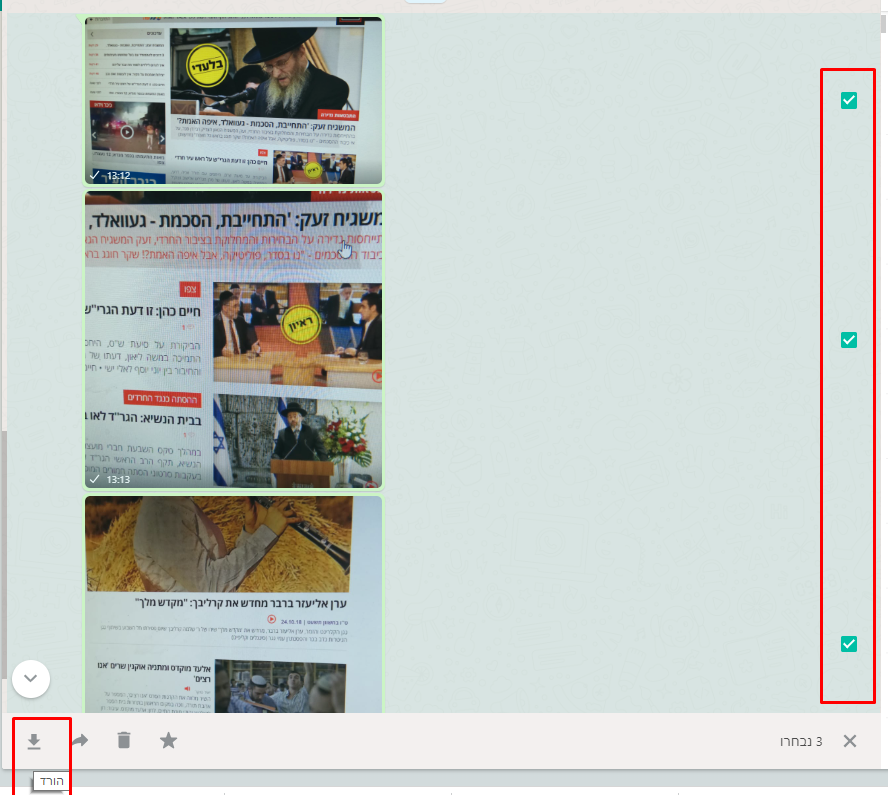Click the sent checkmark beside 13:12
Viewport: 888px width, 795px height.
[x=95, y=175]
